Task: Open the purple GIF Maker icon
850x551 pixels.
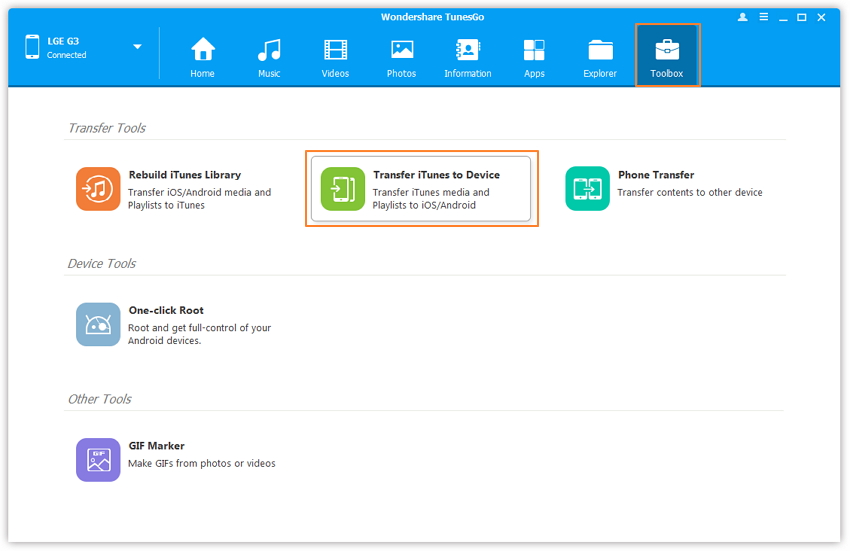Action: (98, 460)
